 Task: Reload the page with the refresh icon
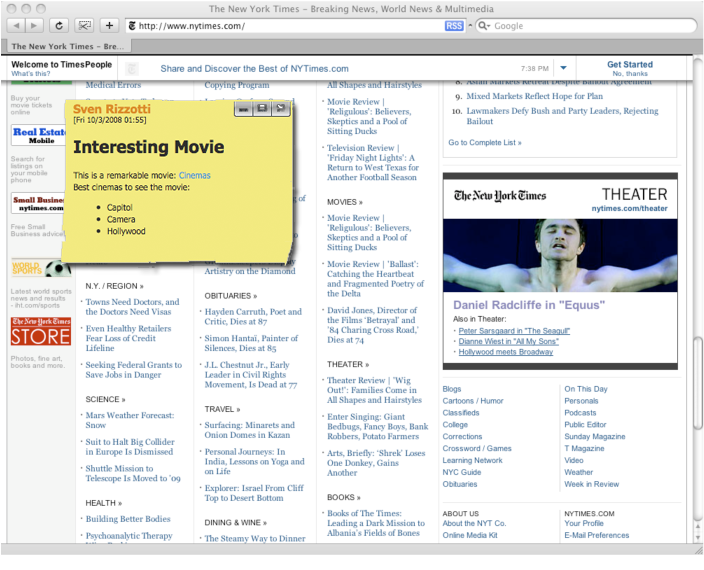click(x=60, y=25)
